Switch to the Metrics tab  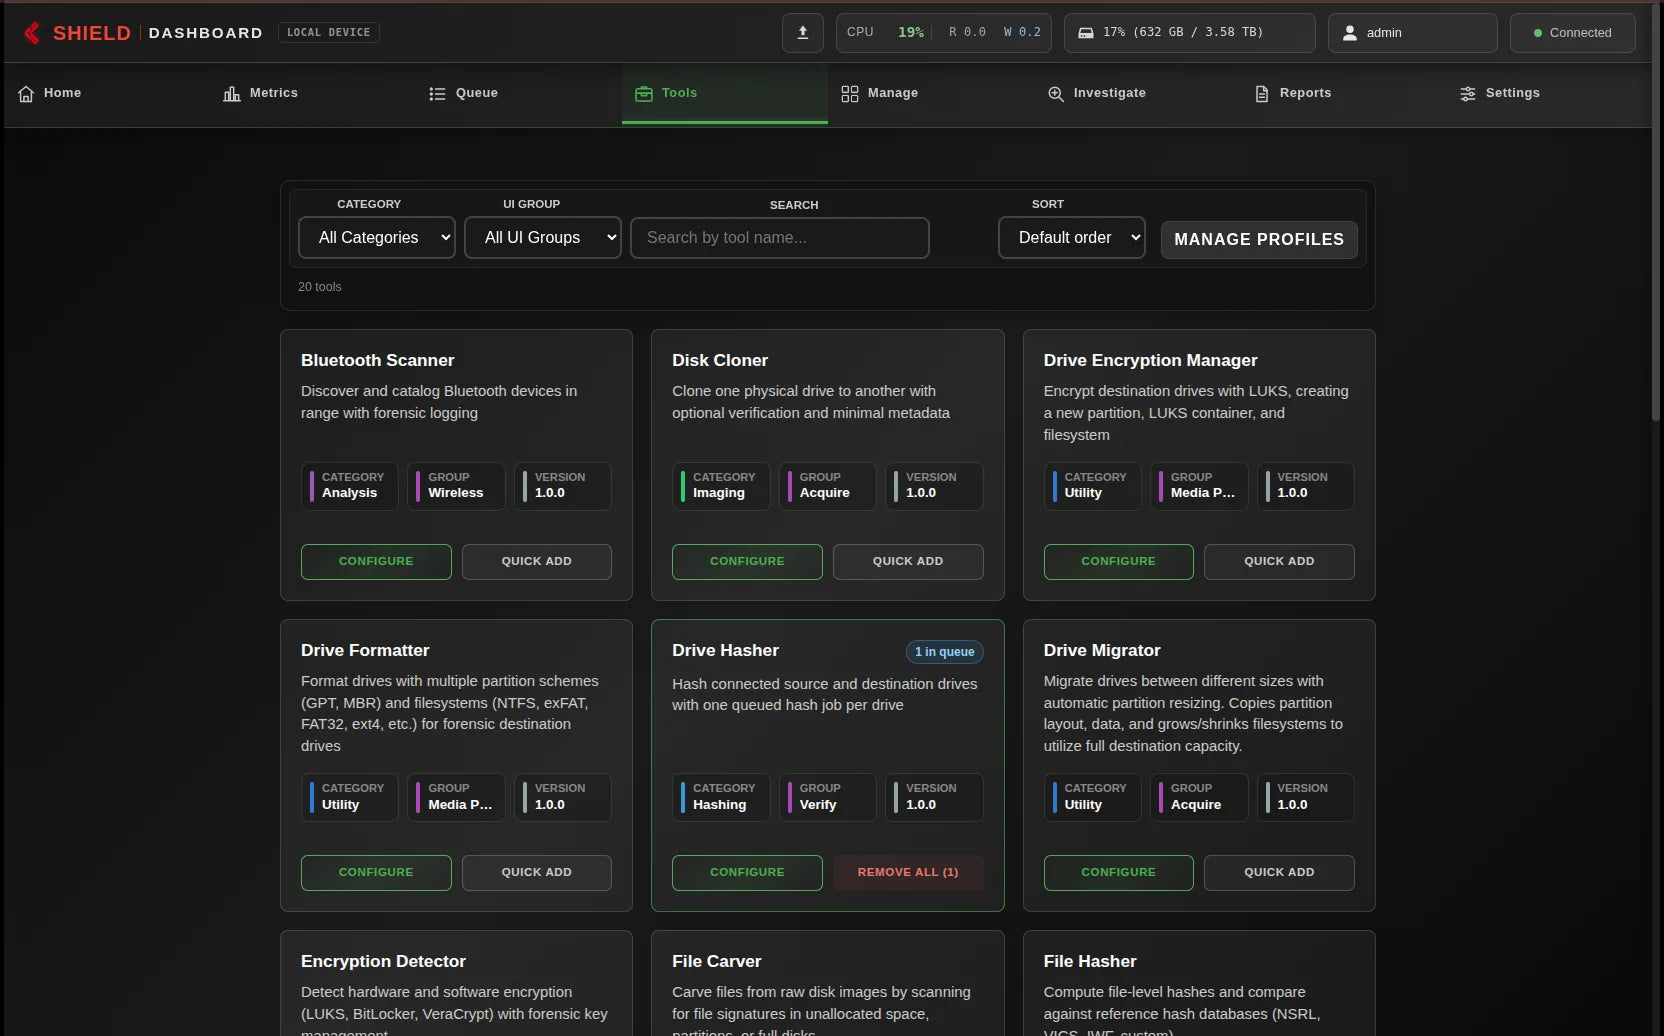click(313, 93)
